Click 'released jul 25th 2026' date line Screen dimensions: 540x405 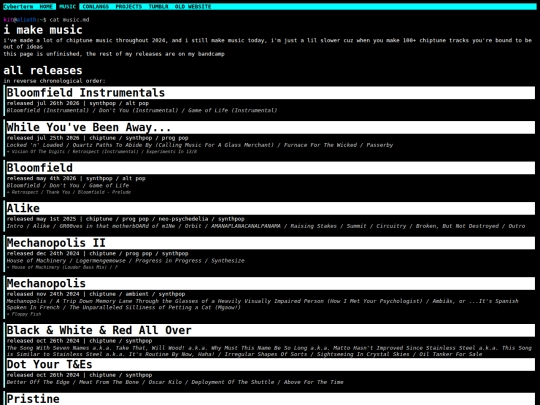(43, 138)
